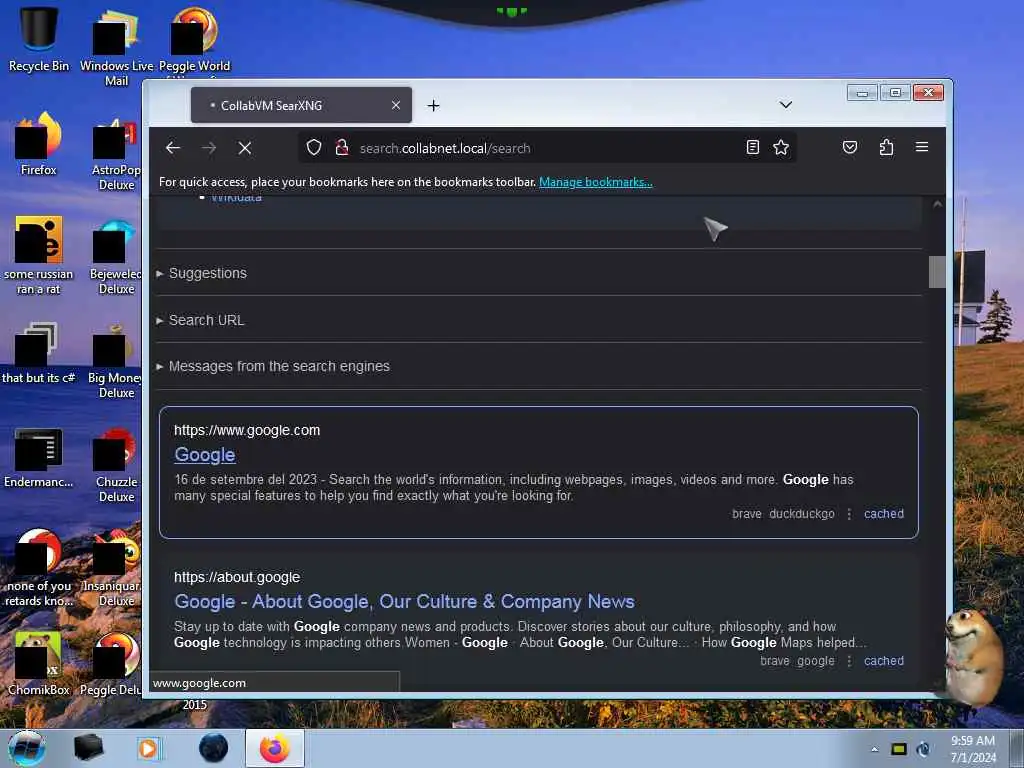Open the Google result title link
Viewport: 1024px width, 768px height.
pos(205,455)
